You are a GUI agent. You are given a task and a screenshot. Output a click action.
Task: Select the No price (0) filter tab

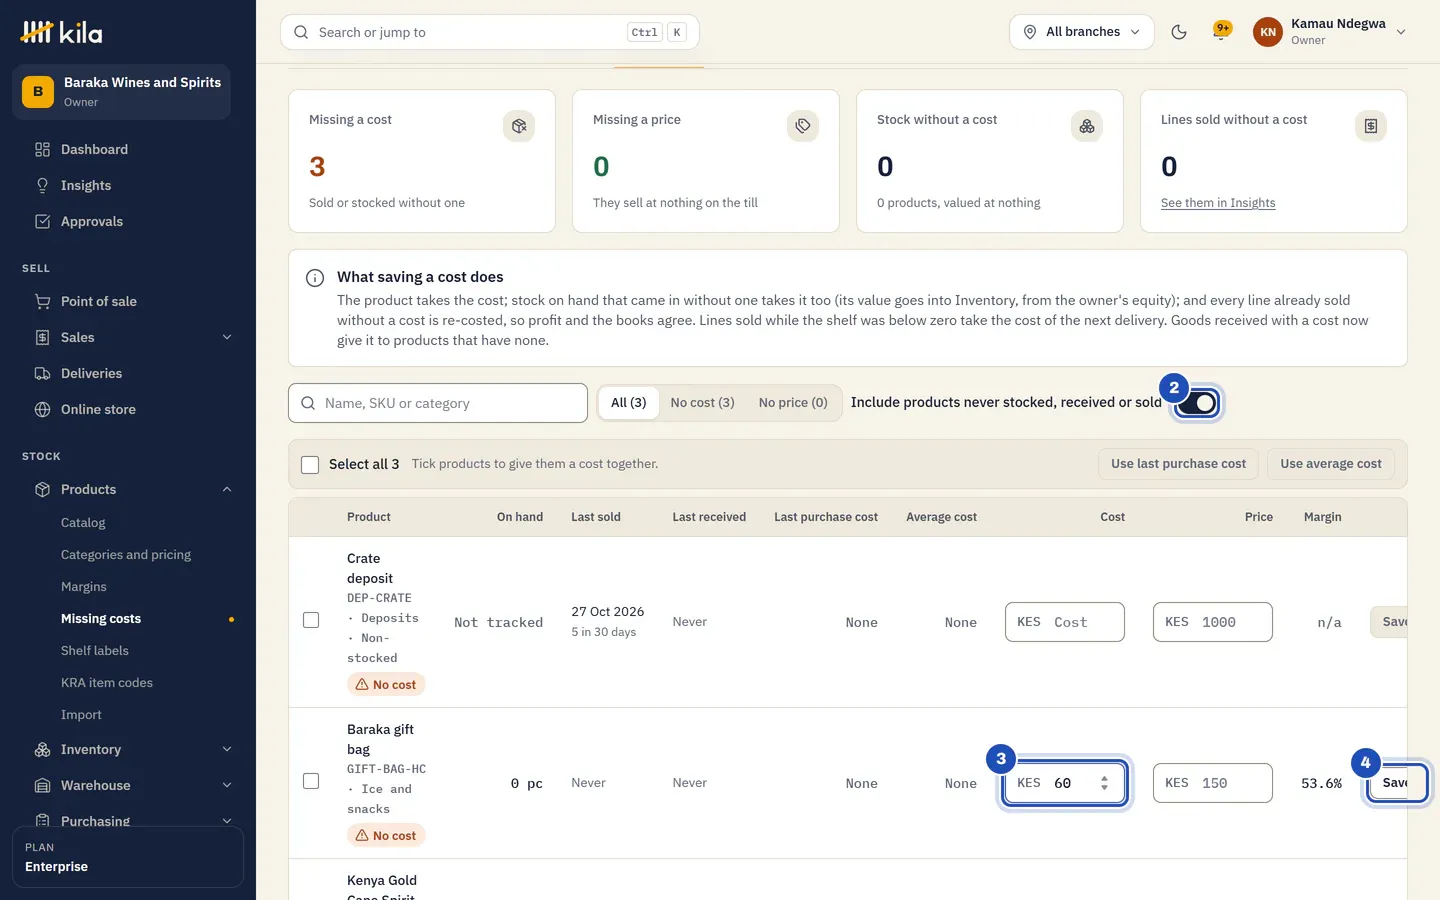click(793, 403)
